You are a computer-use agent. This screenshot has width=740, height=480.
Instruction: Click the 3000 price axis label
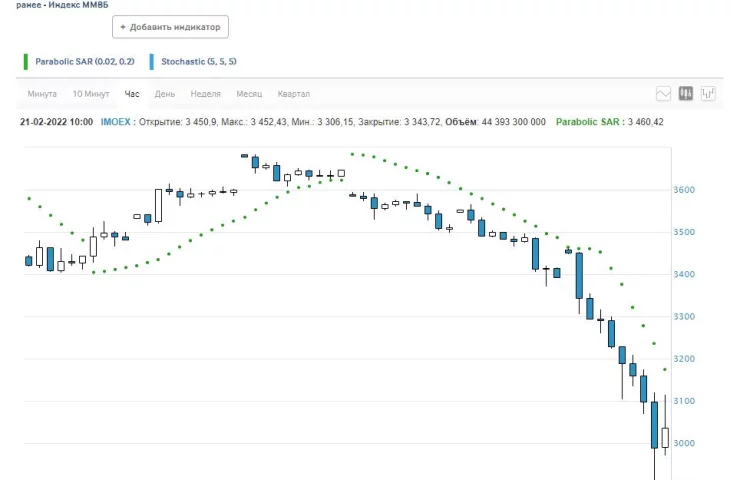tap(684, 443)
